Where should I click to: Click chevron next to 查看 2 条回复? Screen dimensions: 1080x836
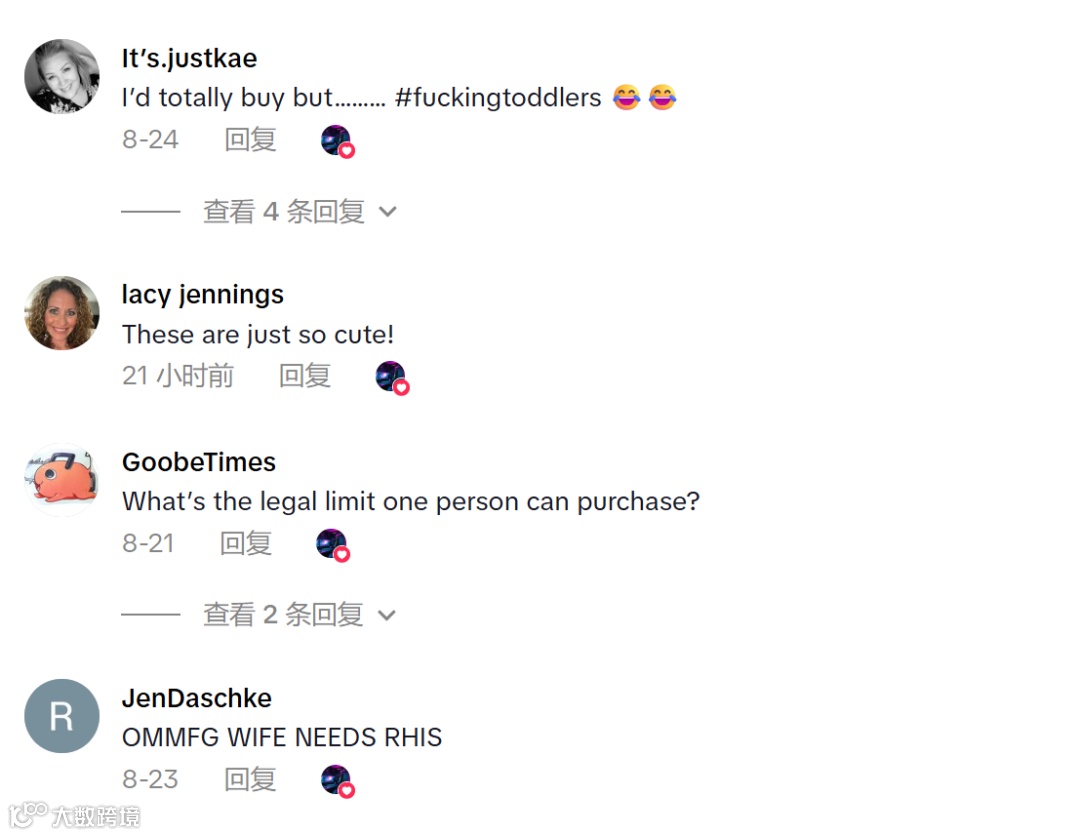[387, 615]
